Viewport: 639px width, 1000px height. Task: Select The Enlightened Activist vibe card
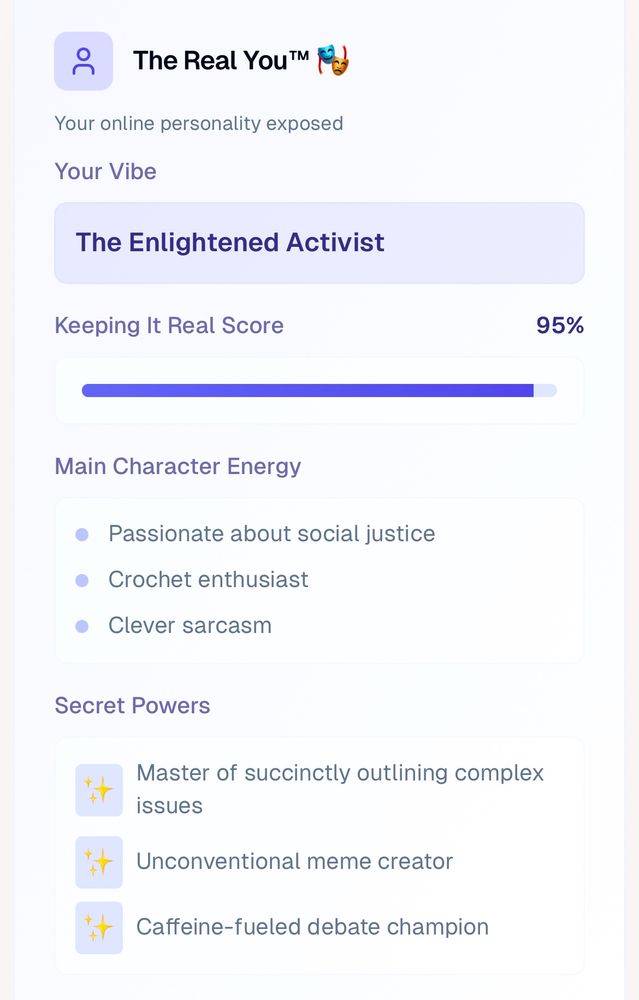click(x=320, y=243)
